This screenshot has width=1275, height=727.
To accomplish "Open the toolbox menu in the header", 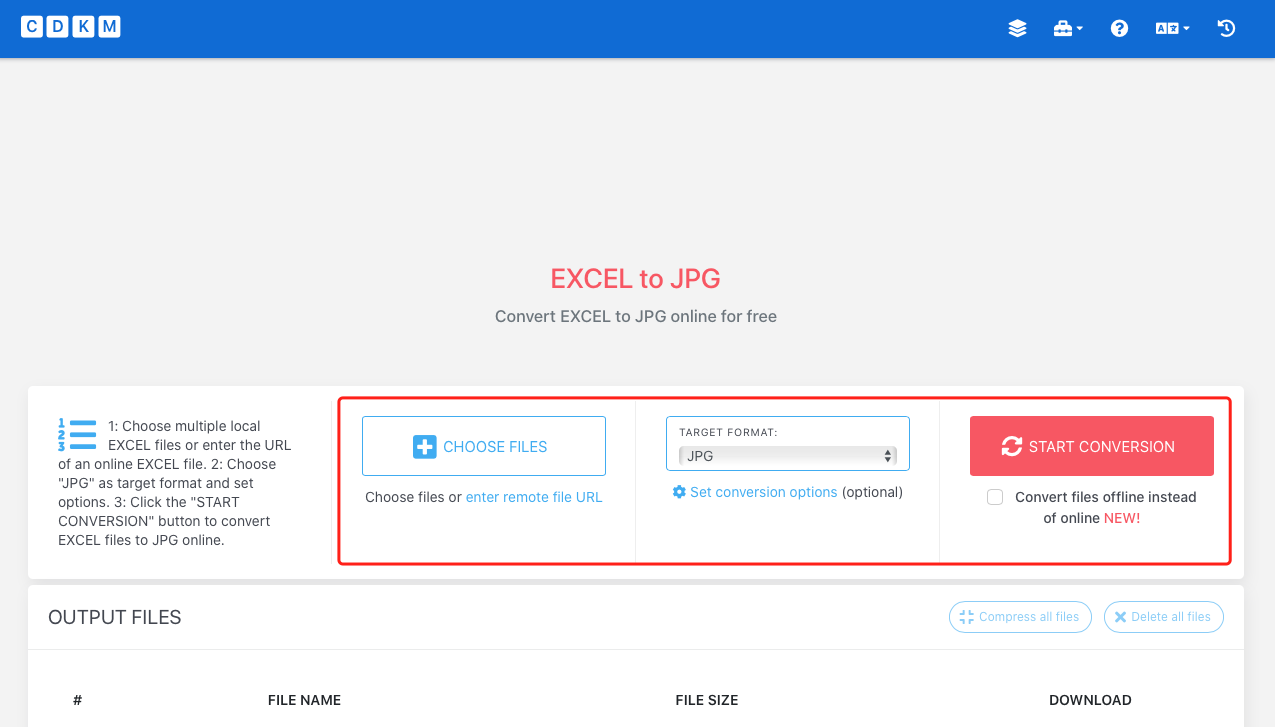I will (x=1063, y=28).
